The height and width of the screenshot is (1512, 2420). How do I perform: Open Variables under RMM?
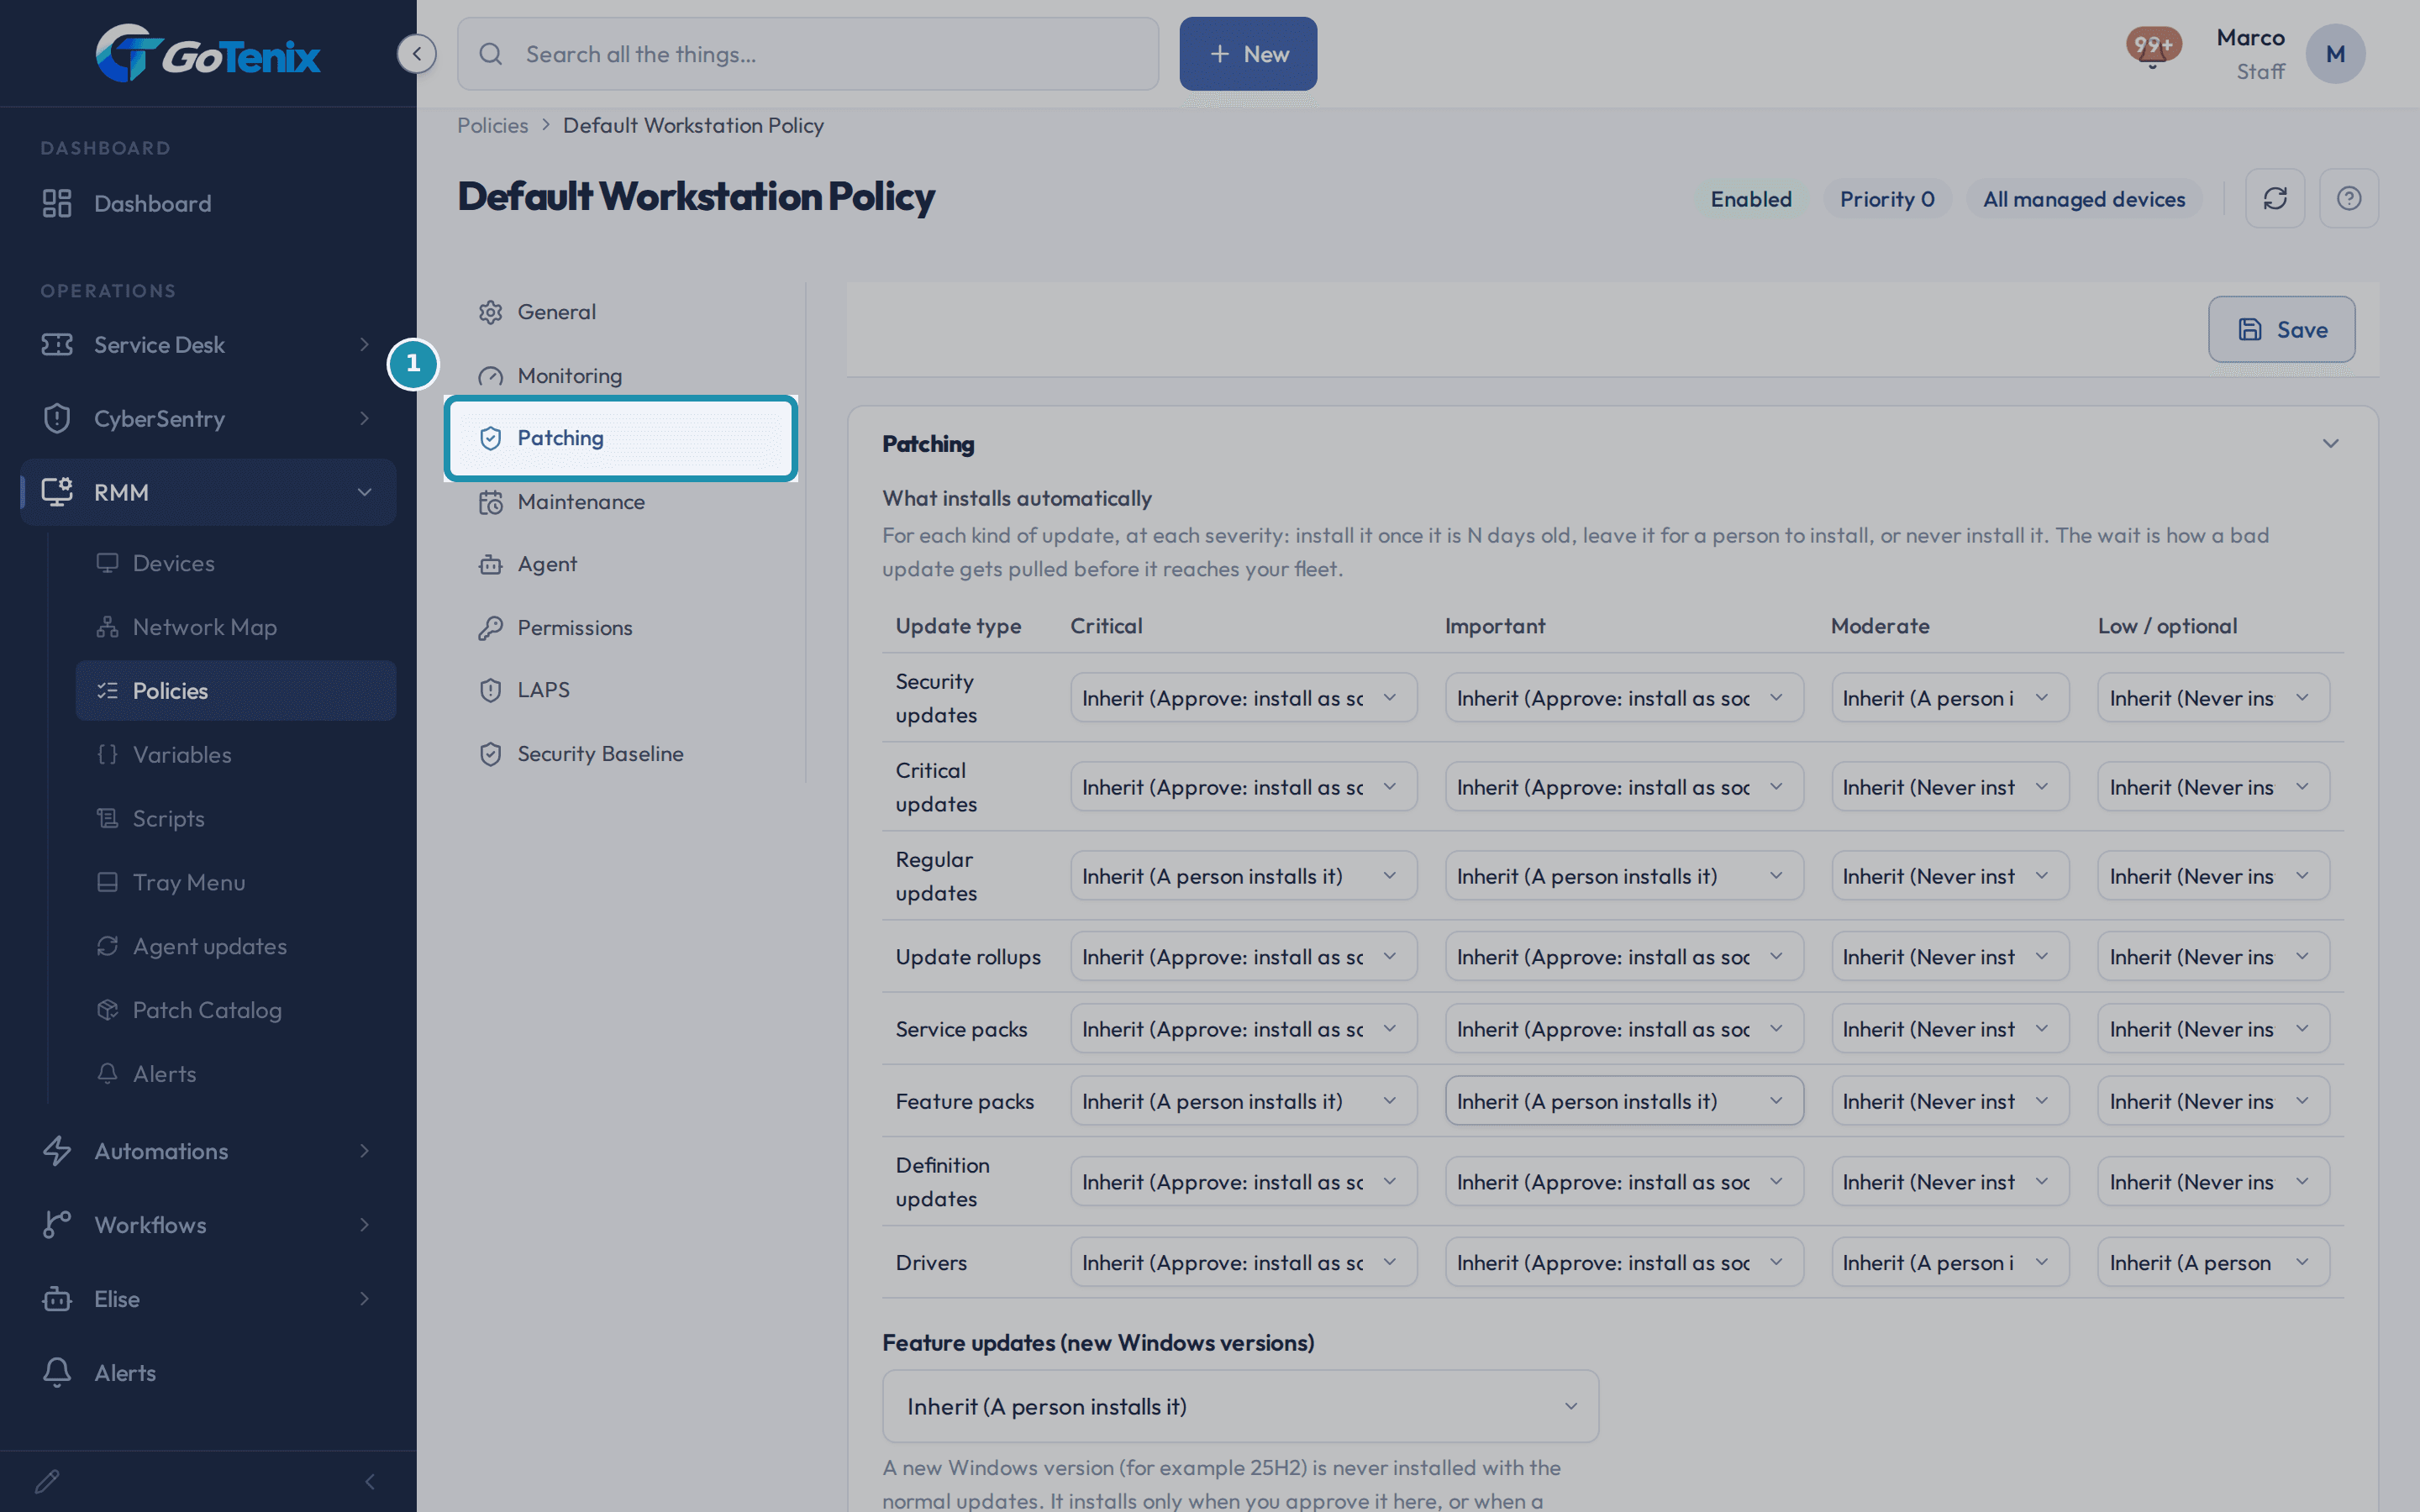(236, 755)
